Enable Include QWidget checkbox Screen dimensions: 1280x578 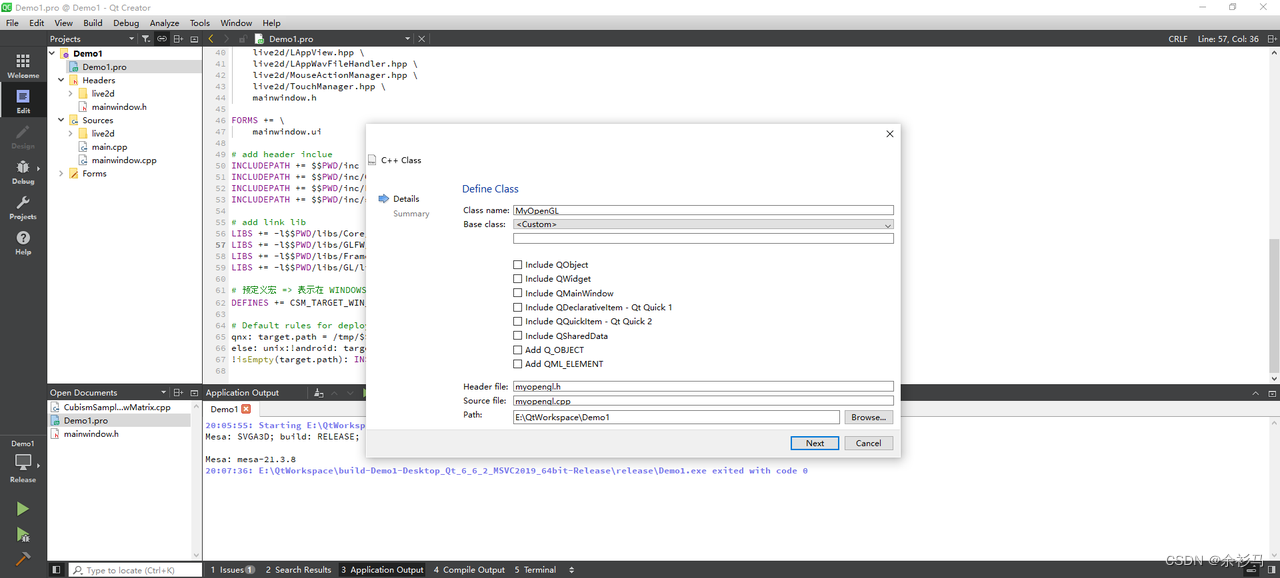click(x=518, y=279)
